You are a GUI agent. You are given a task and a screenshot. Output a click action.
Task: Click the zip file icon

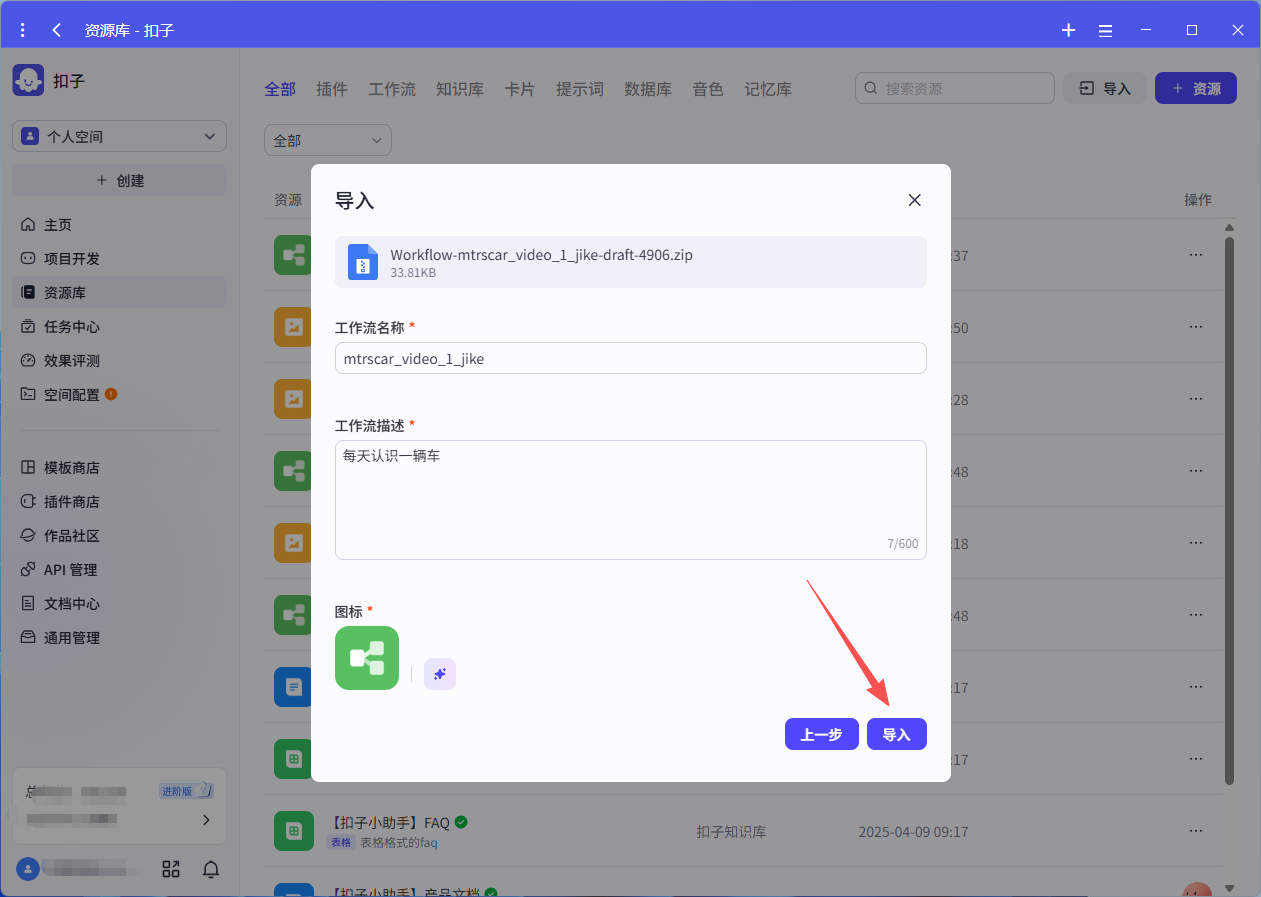362,262
